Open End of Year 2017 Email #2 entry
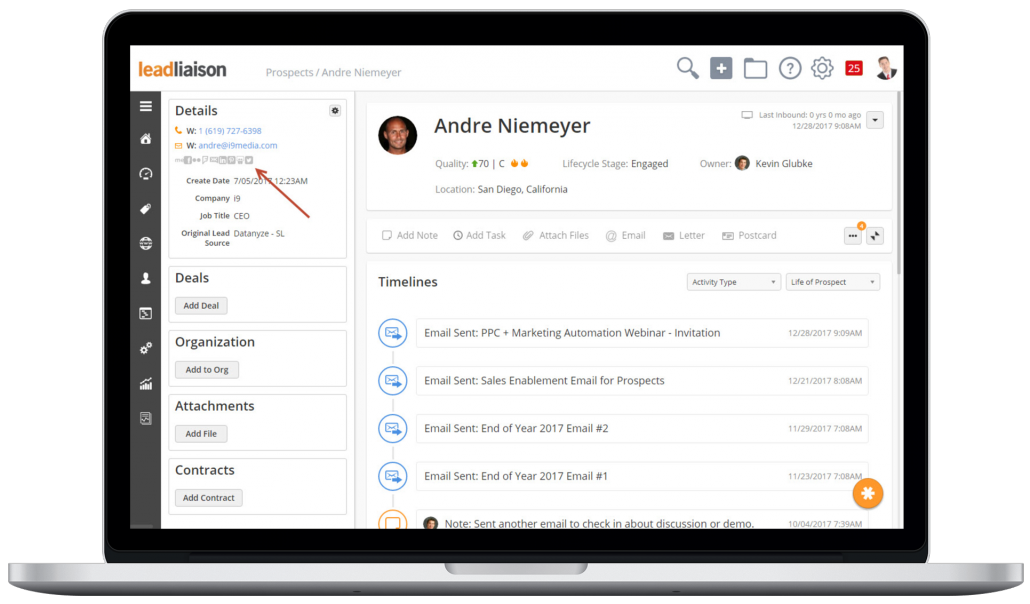This screenshot has height=604, width=1030. 642,429
